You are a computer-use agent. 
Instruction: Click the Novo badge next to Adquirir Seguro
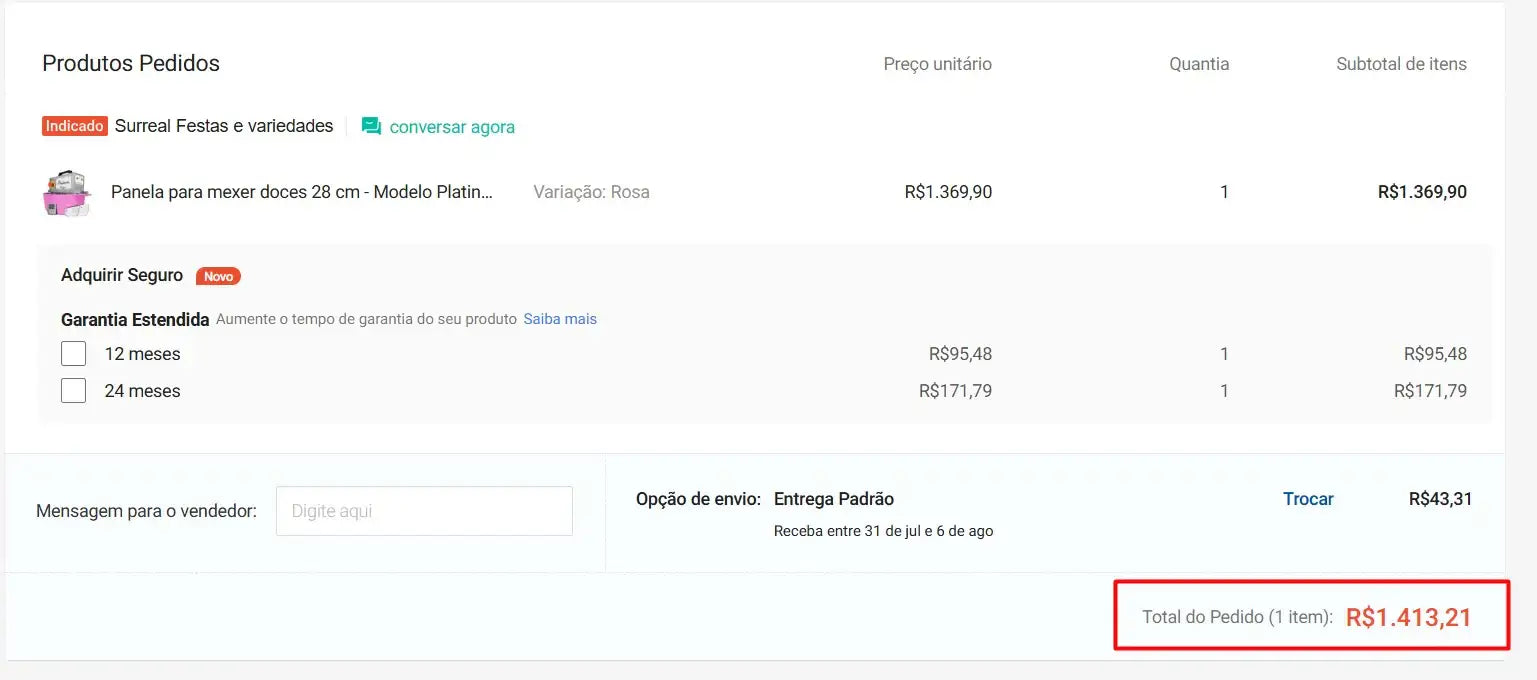(x=218, y=276)
